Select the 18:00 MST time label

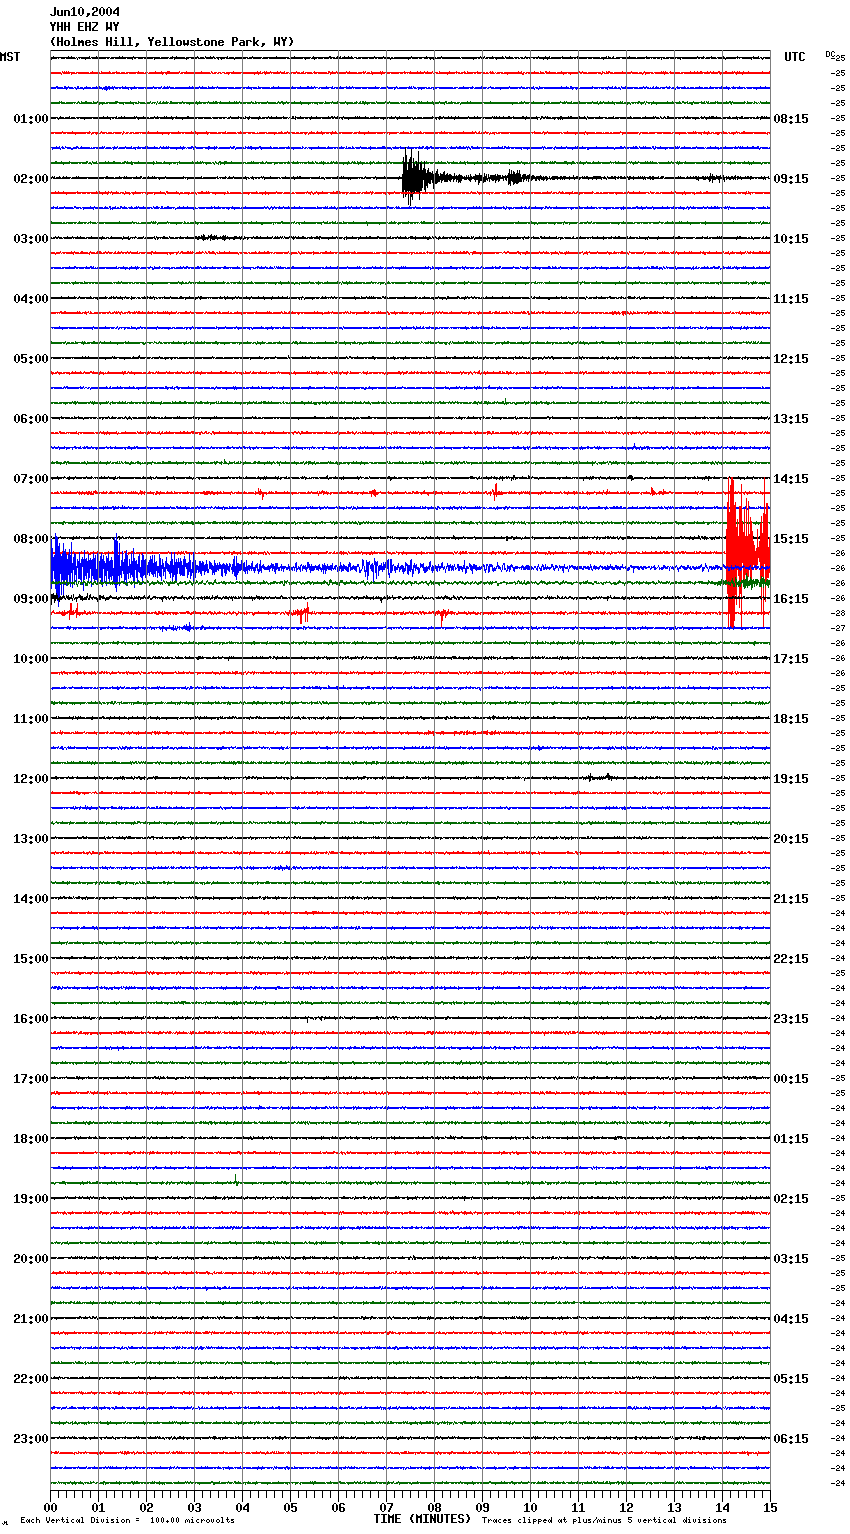click(x=31, y=1139)
